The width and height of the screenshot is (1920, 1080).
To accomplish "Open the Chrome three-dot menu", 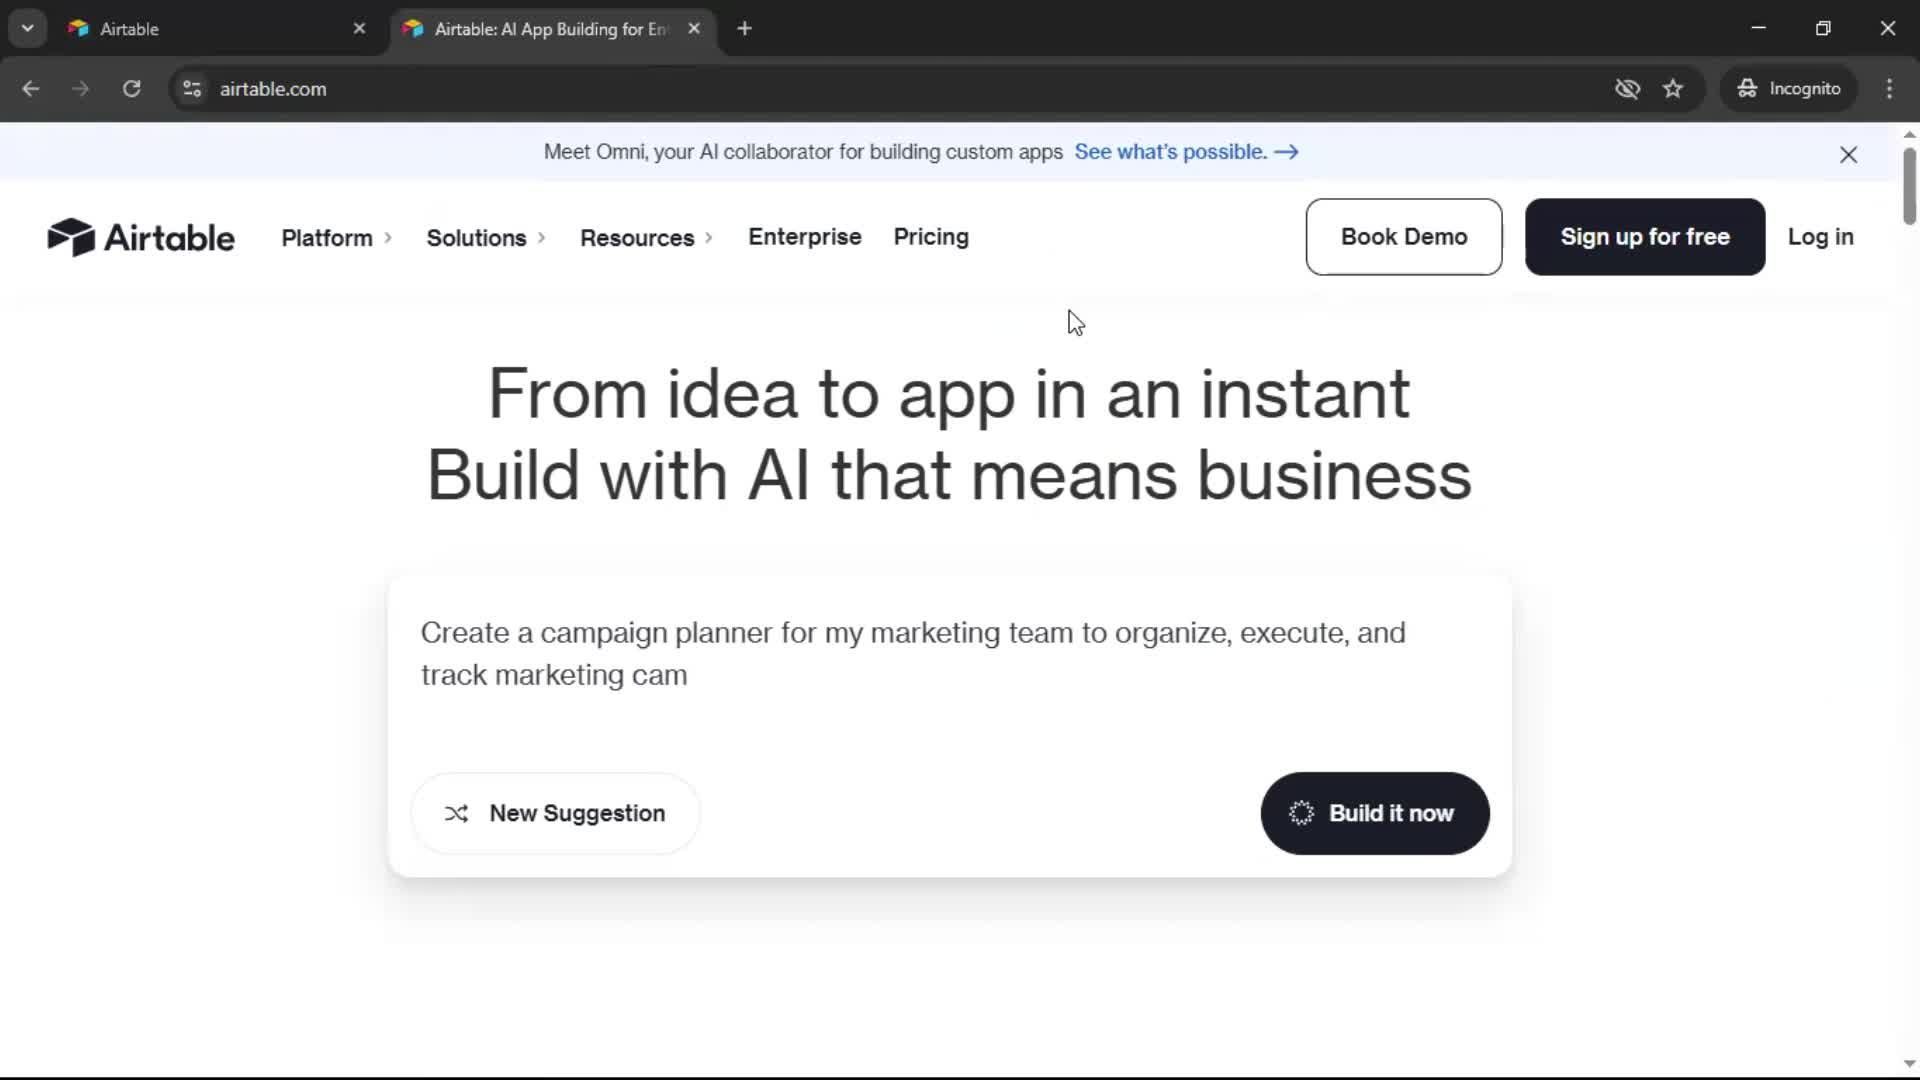I will (1889, 89).
